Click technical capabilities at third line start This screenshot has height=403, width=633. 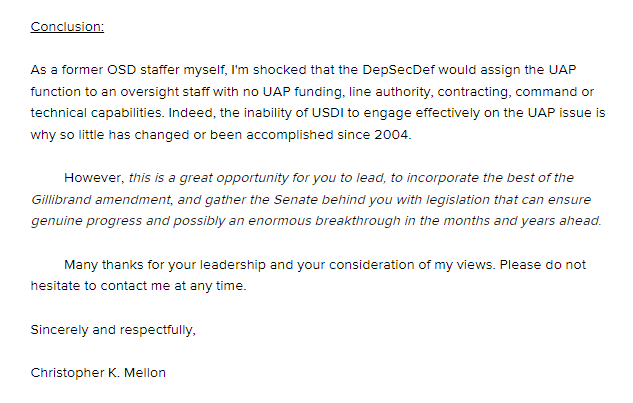96,113
